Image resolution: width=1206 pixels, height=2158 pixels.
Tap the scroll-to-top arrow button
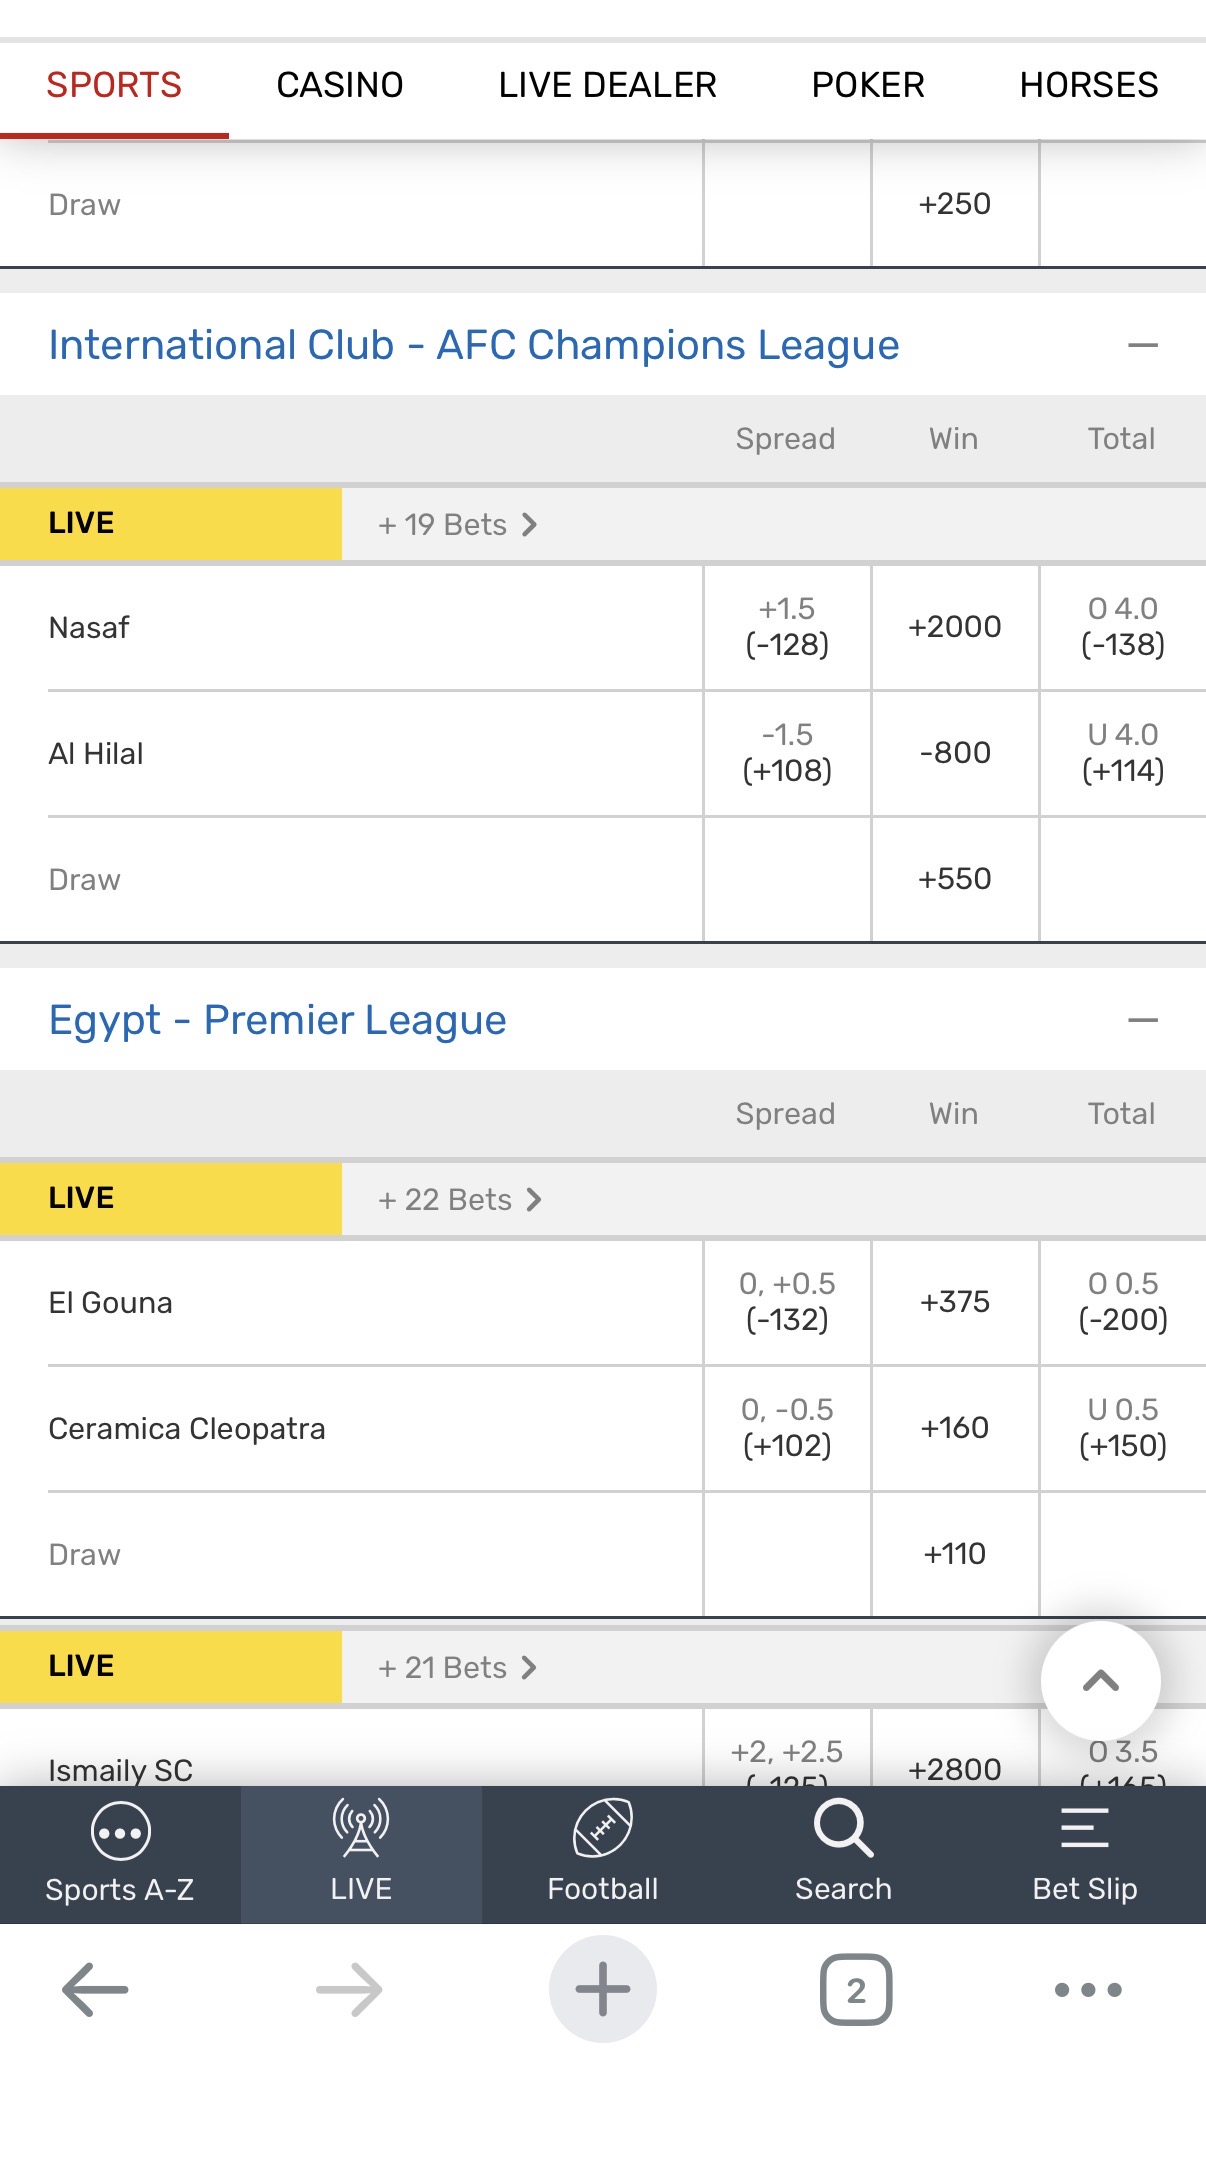(x=1100, y=1681)
